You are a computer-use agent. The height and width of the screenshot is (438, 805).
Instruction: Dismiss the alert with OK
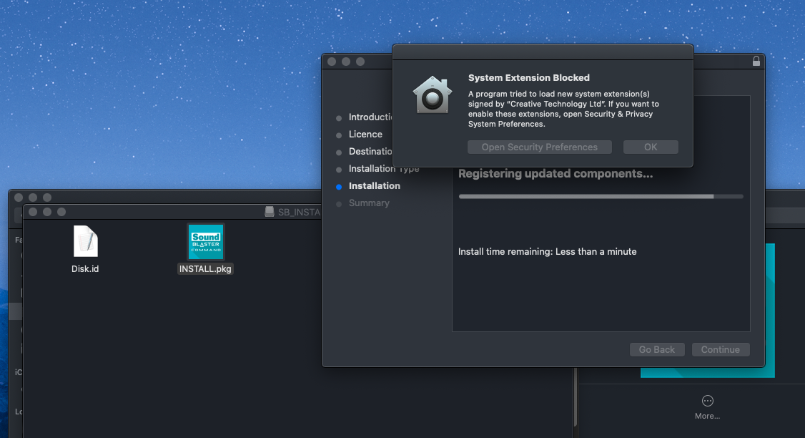click(650, 147)
